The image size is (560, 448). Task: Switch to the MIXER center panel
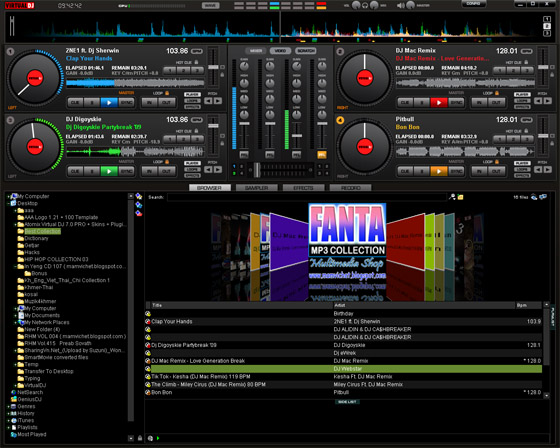pos(256,51)
